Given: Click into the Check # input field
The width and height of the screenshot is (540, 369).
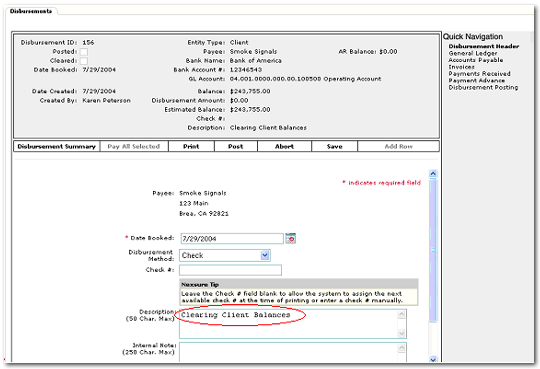Looking at the screenshot, I should (230, 270).
